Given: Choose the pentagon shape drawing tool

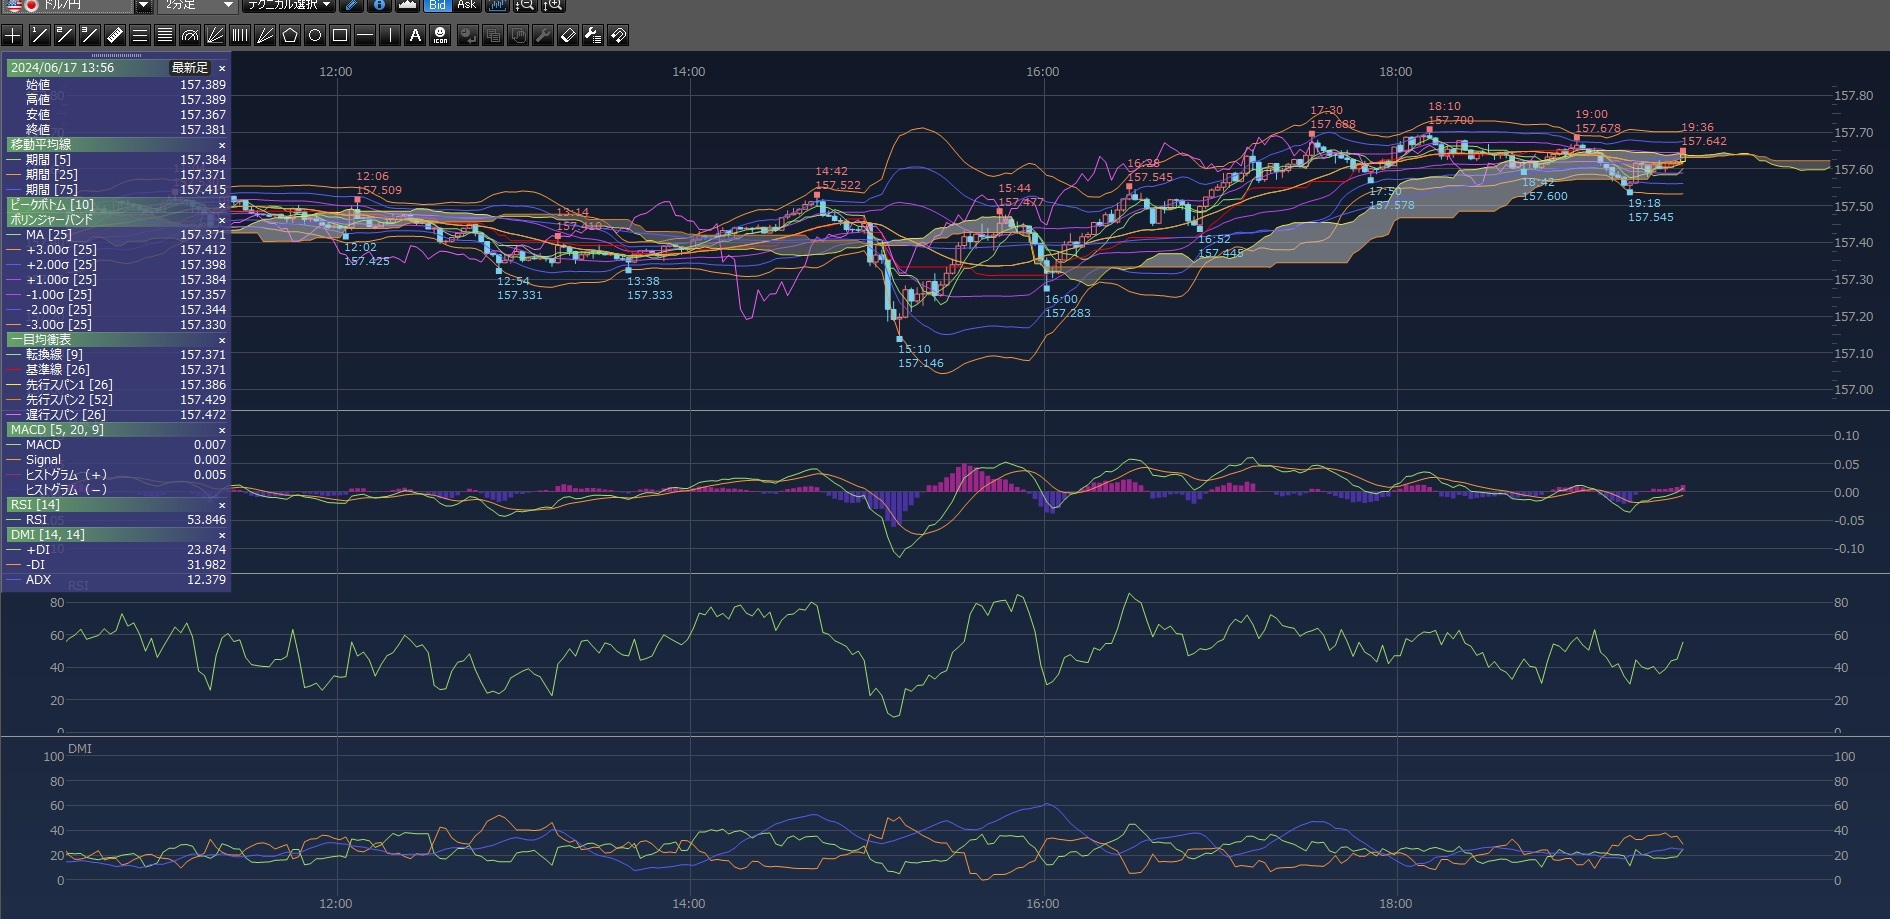Looking at the screenshot, I should (290, 36).
